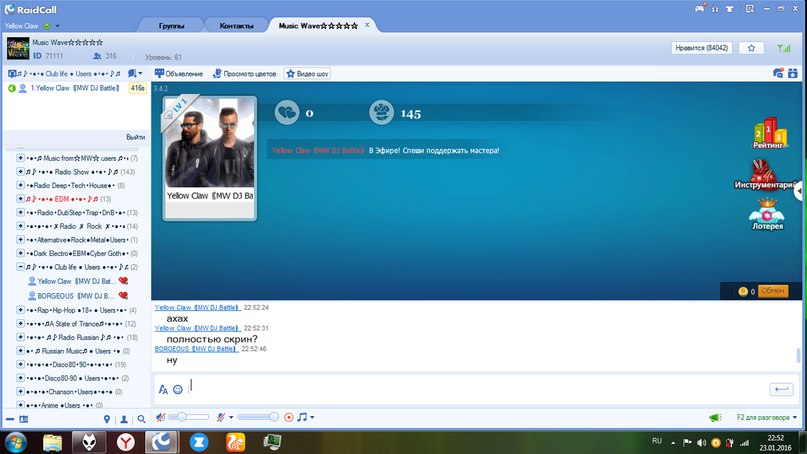
Task: Click the location pin icon in sidebar footer
Action: click(107, 420)
